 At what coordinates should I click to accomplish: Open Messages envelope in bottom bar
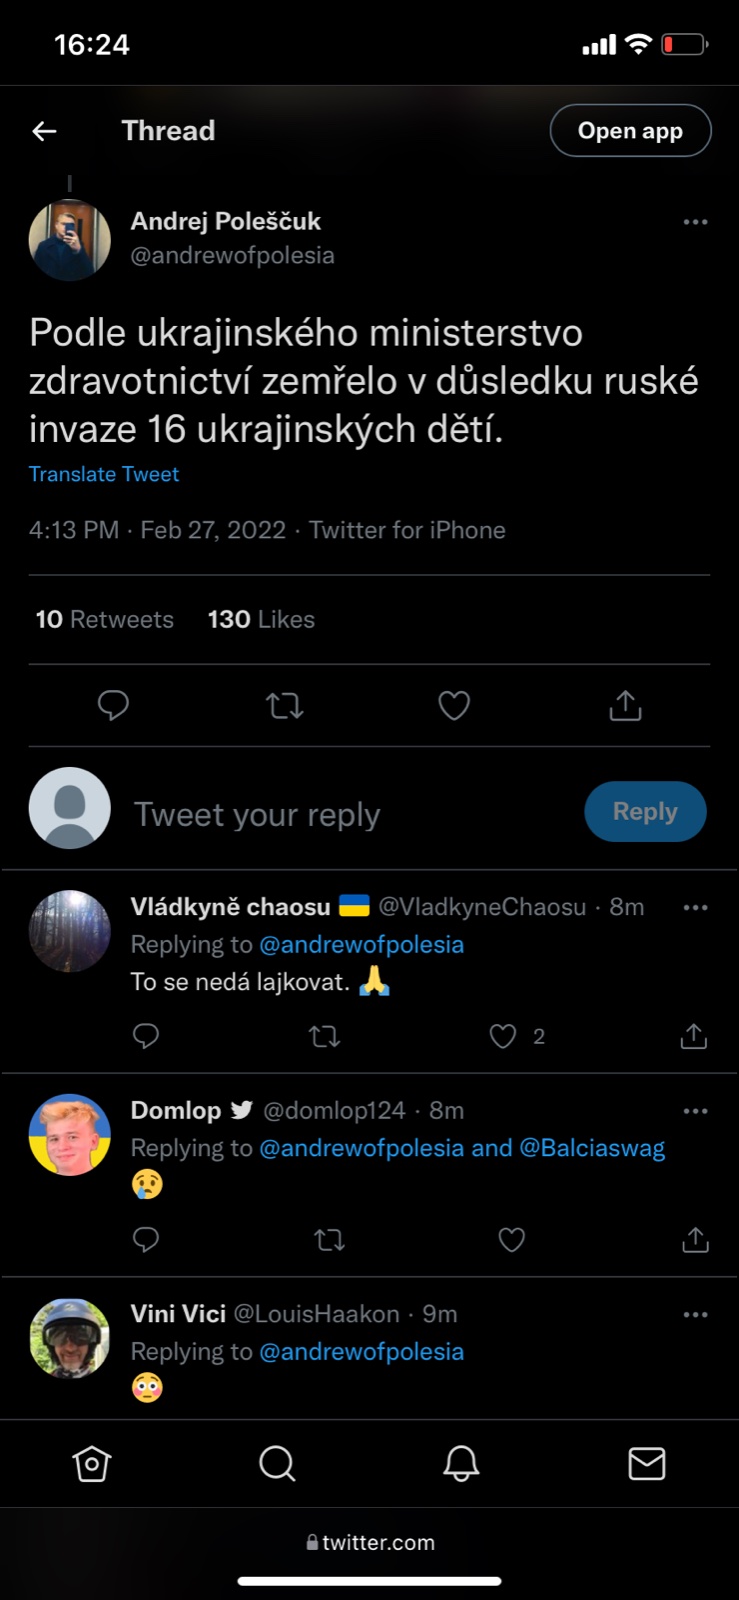(646, 1464)
